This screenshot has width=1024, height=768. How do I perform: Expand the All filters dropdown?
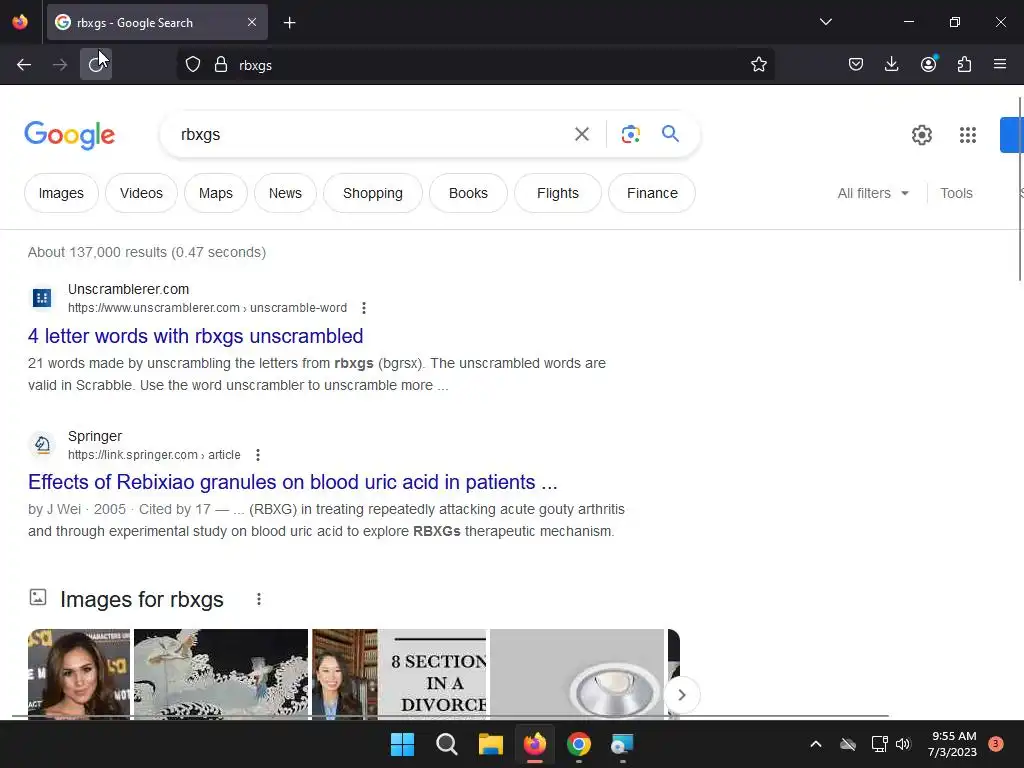coord(873,193)
